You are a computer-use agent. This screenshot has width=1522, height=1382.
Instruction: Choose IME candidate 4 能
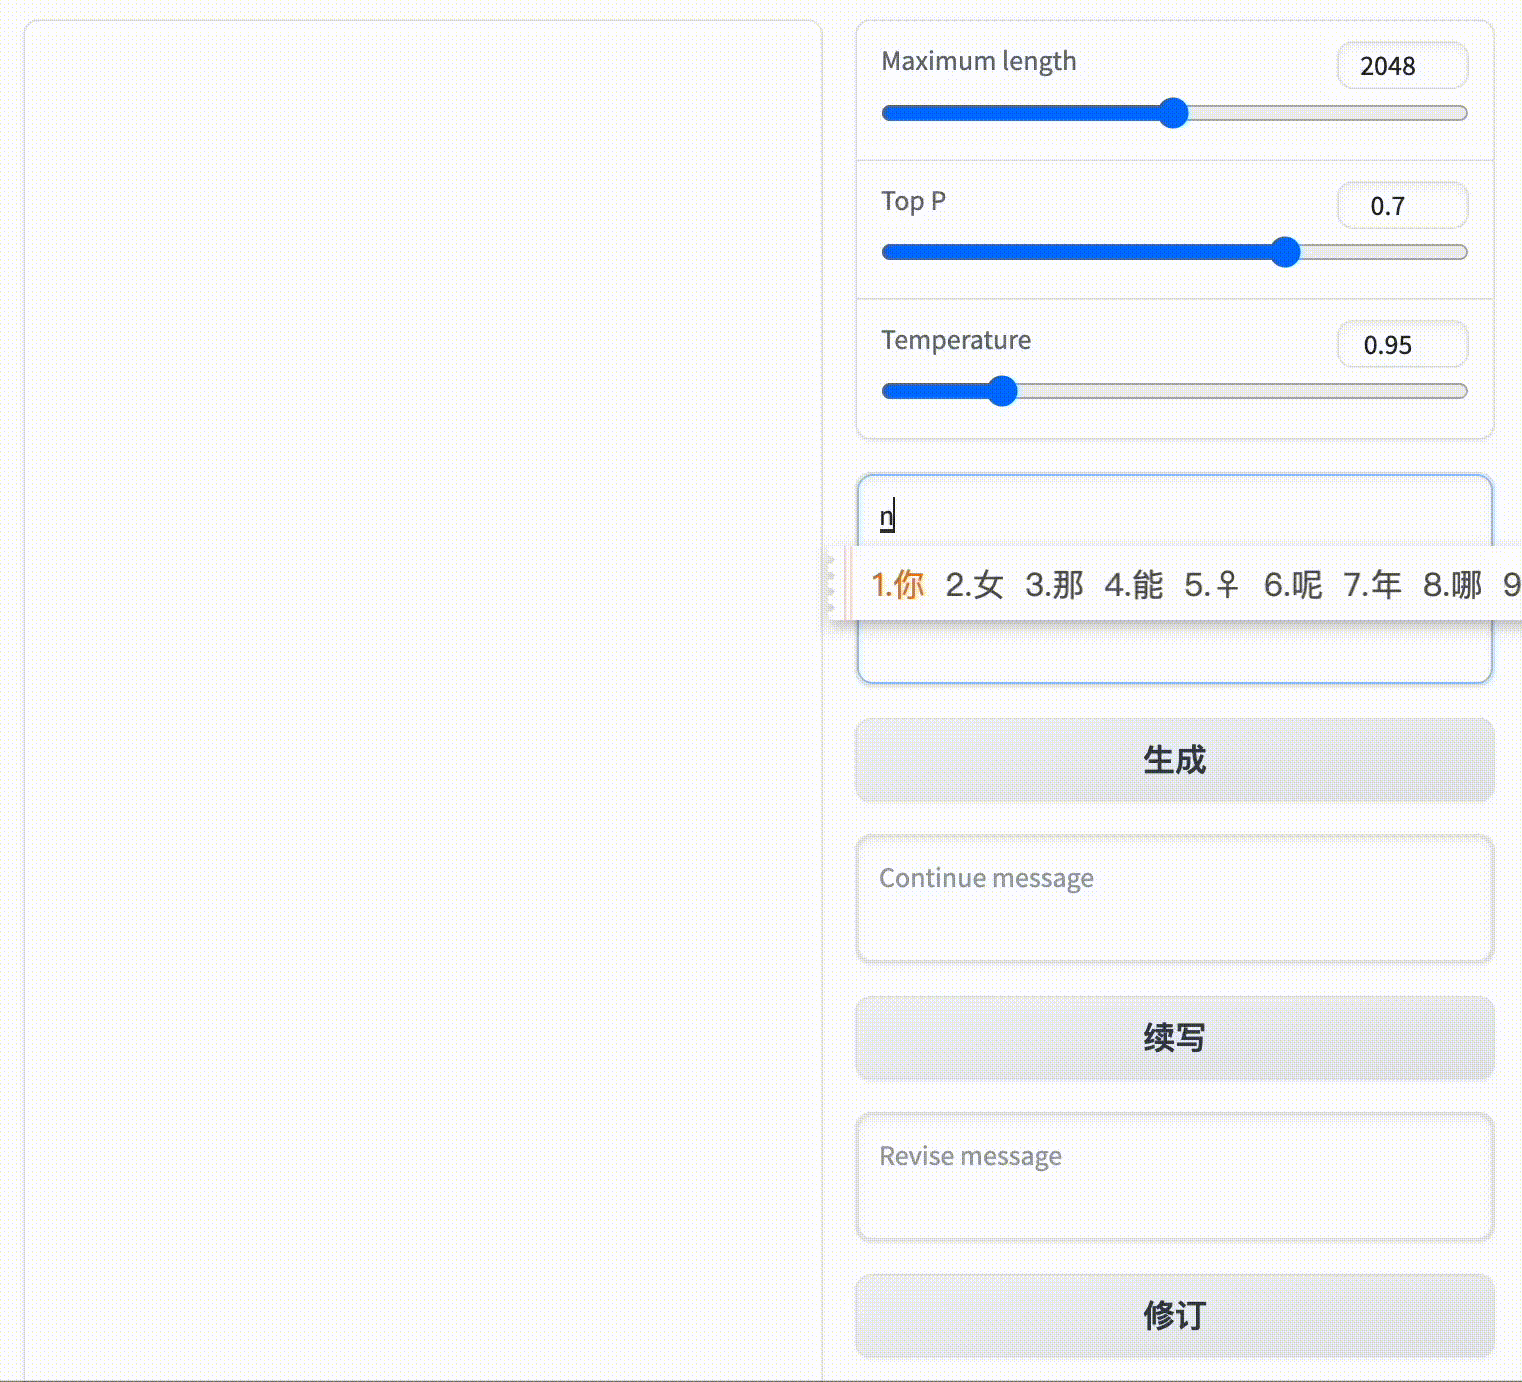tap(1134, 584)
